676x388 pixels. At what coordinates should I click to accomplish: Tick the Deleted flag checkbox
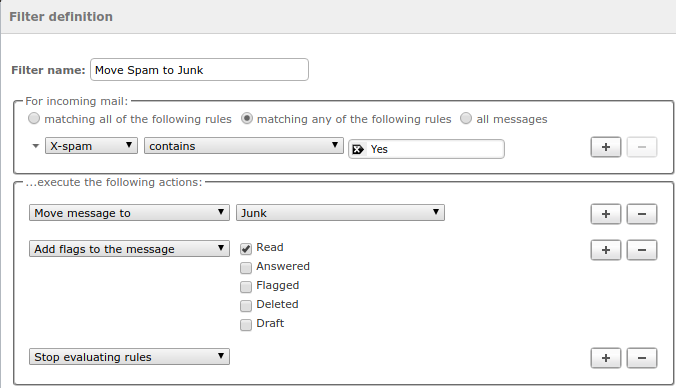coord(246,306)
